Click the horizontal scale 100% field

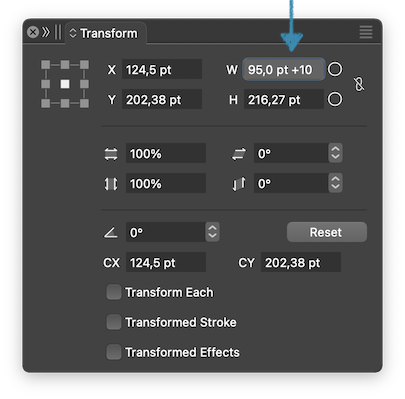click(166, 153)
